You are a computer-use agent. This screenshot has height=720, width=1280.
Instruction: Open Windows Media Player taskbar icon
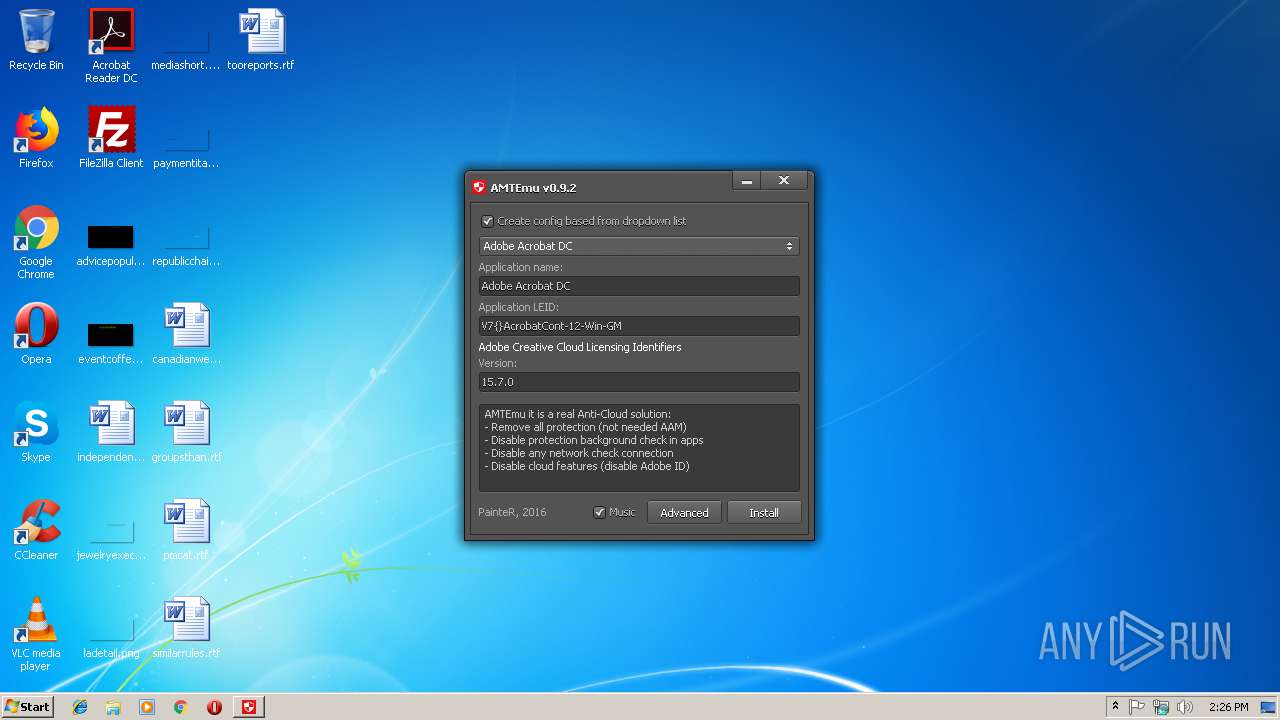pyautogui.click(x=147, y=707)
